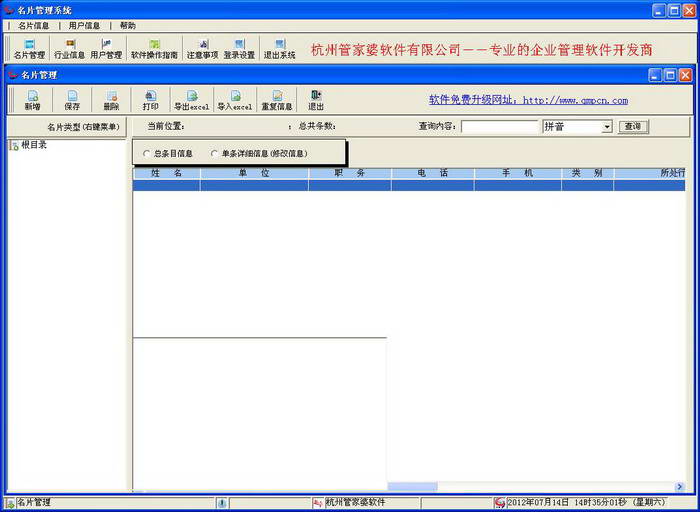The height and width of the screenshot is (512, 700).
Task: Click the 查询 search button
Action: pyautogui.click(x=632, y=127)
